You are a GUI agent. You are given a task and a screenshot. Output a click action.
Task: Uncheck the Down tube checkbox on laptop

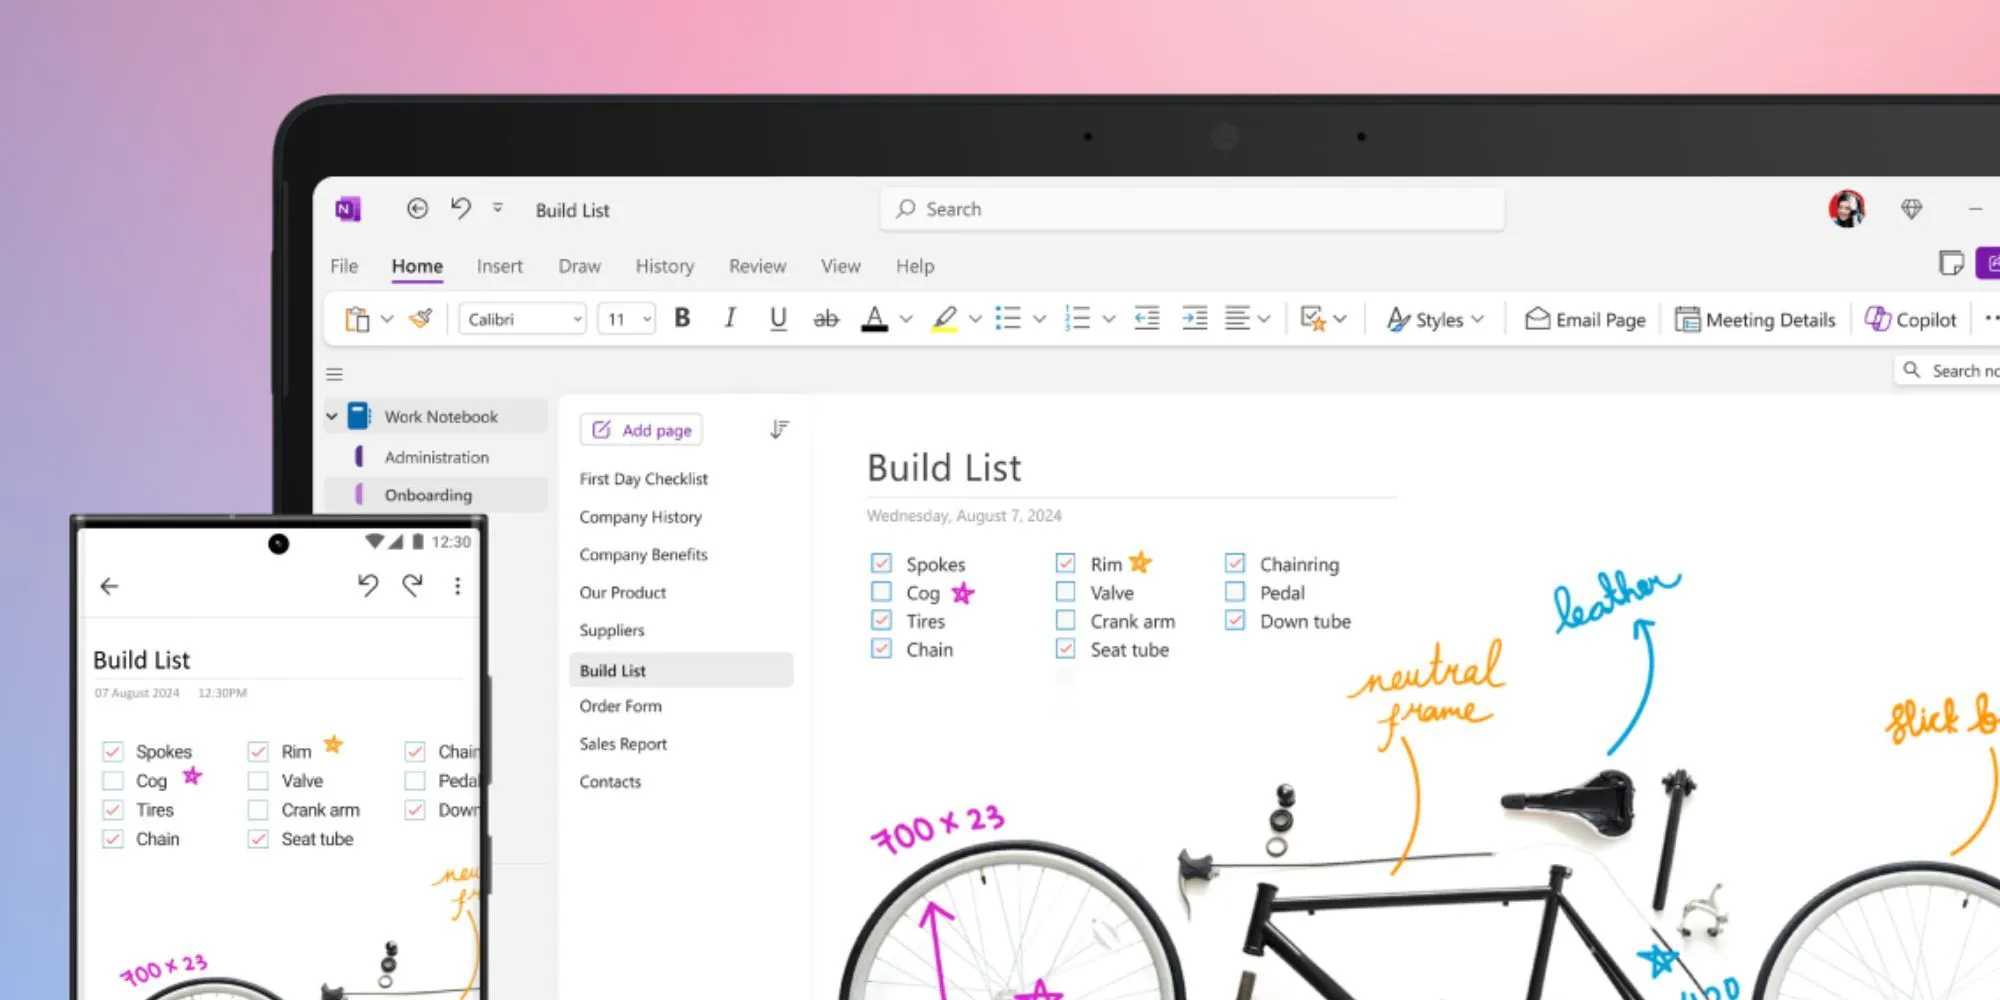[x=1235, y=620]
